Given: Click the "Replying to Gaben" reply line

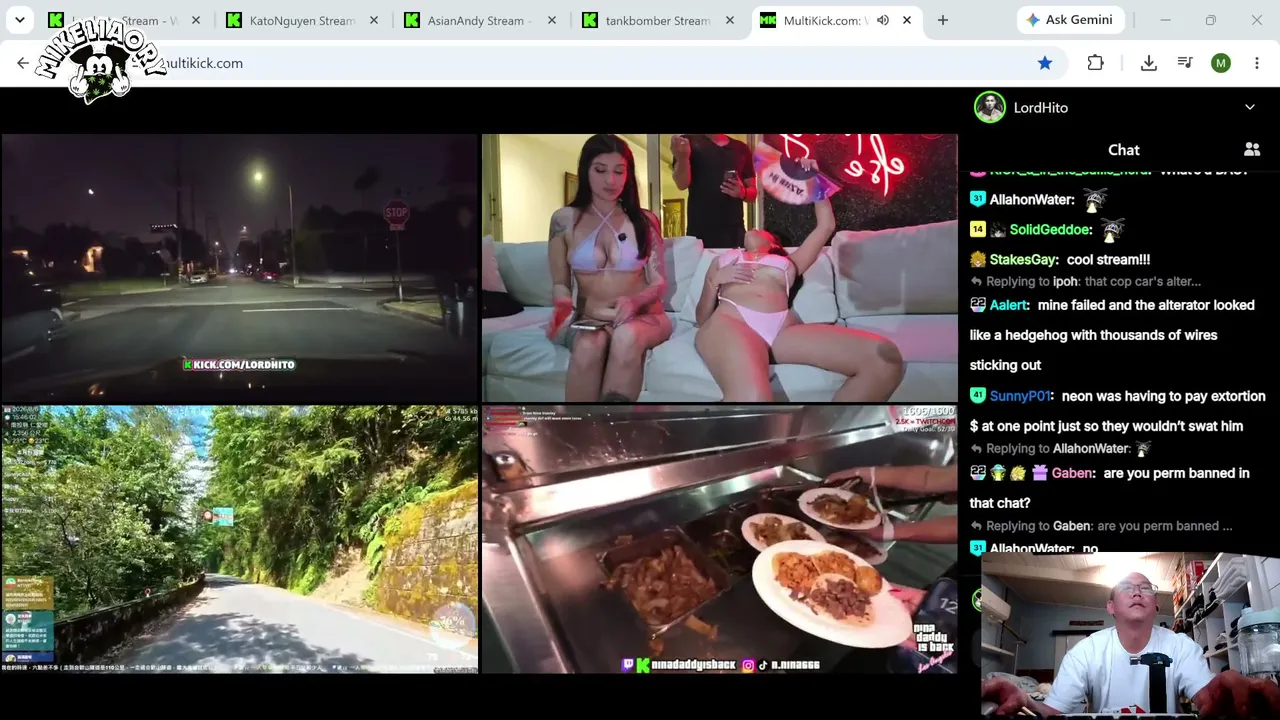Looking at the screenshot, I should coord(1103,526).
